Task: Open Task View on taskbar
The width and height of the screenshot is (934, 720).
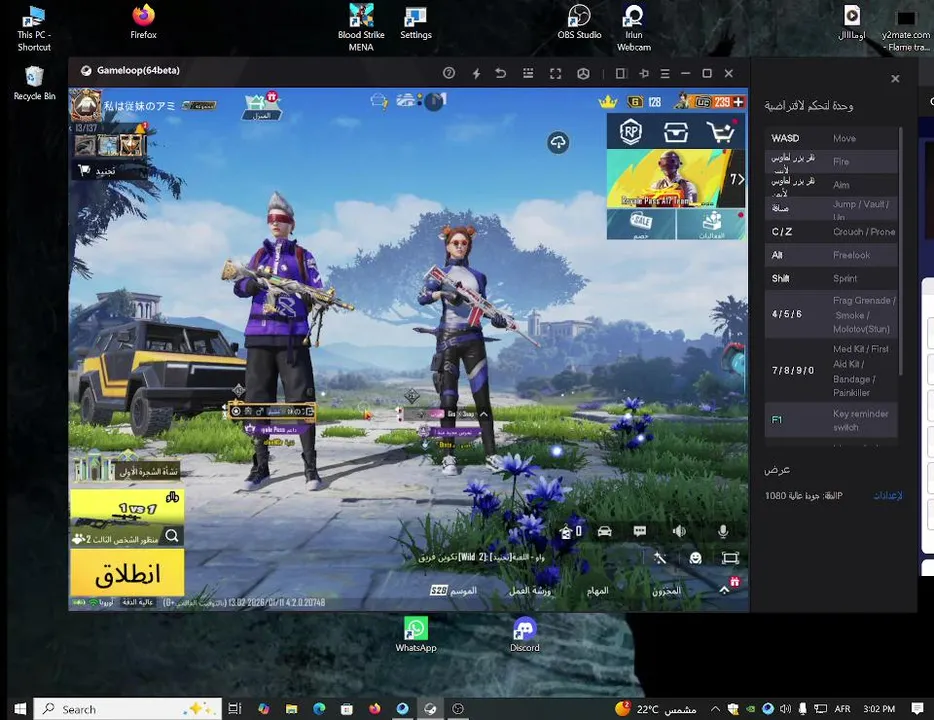Action: coord(235,709)
